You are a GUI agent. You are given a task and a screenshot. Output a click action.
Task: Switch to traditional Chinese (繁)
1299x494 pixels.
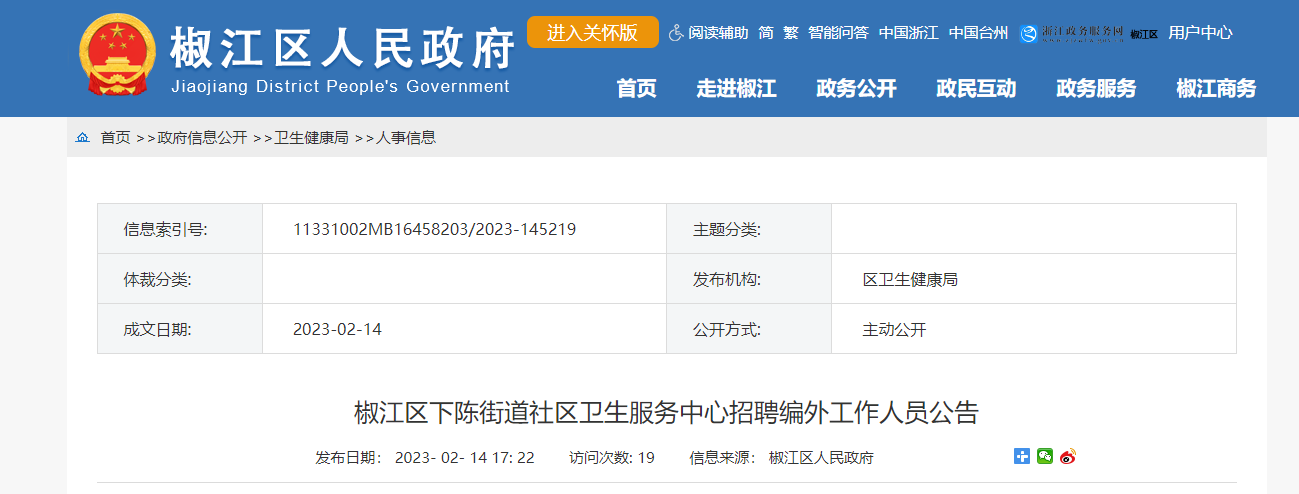[x=790, y=32]
